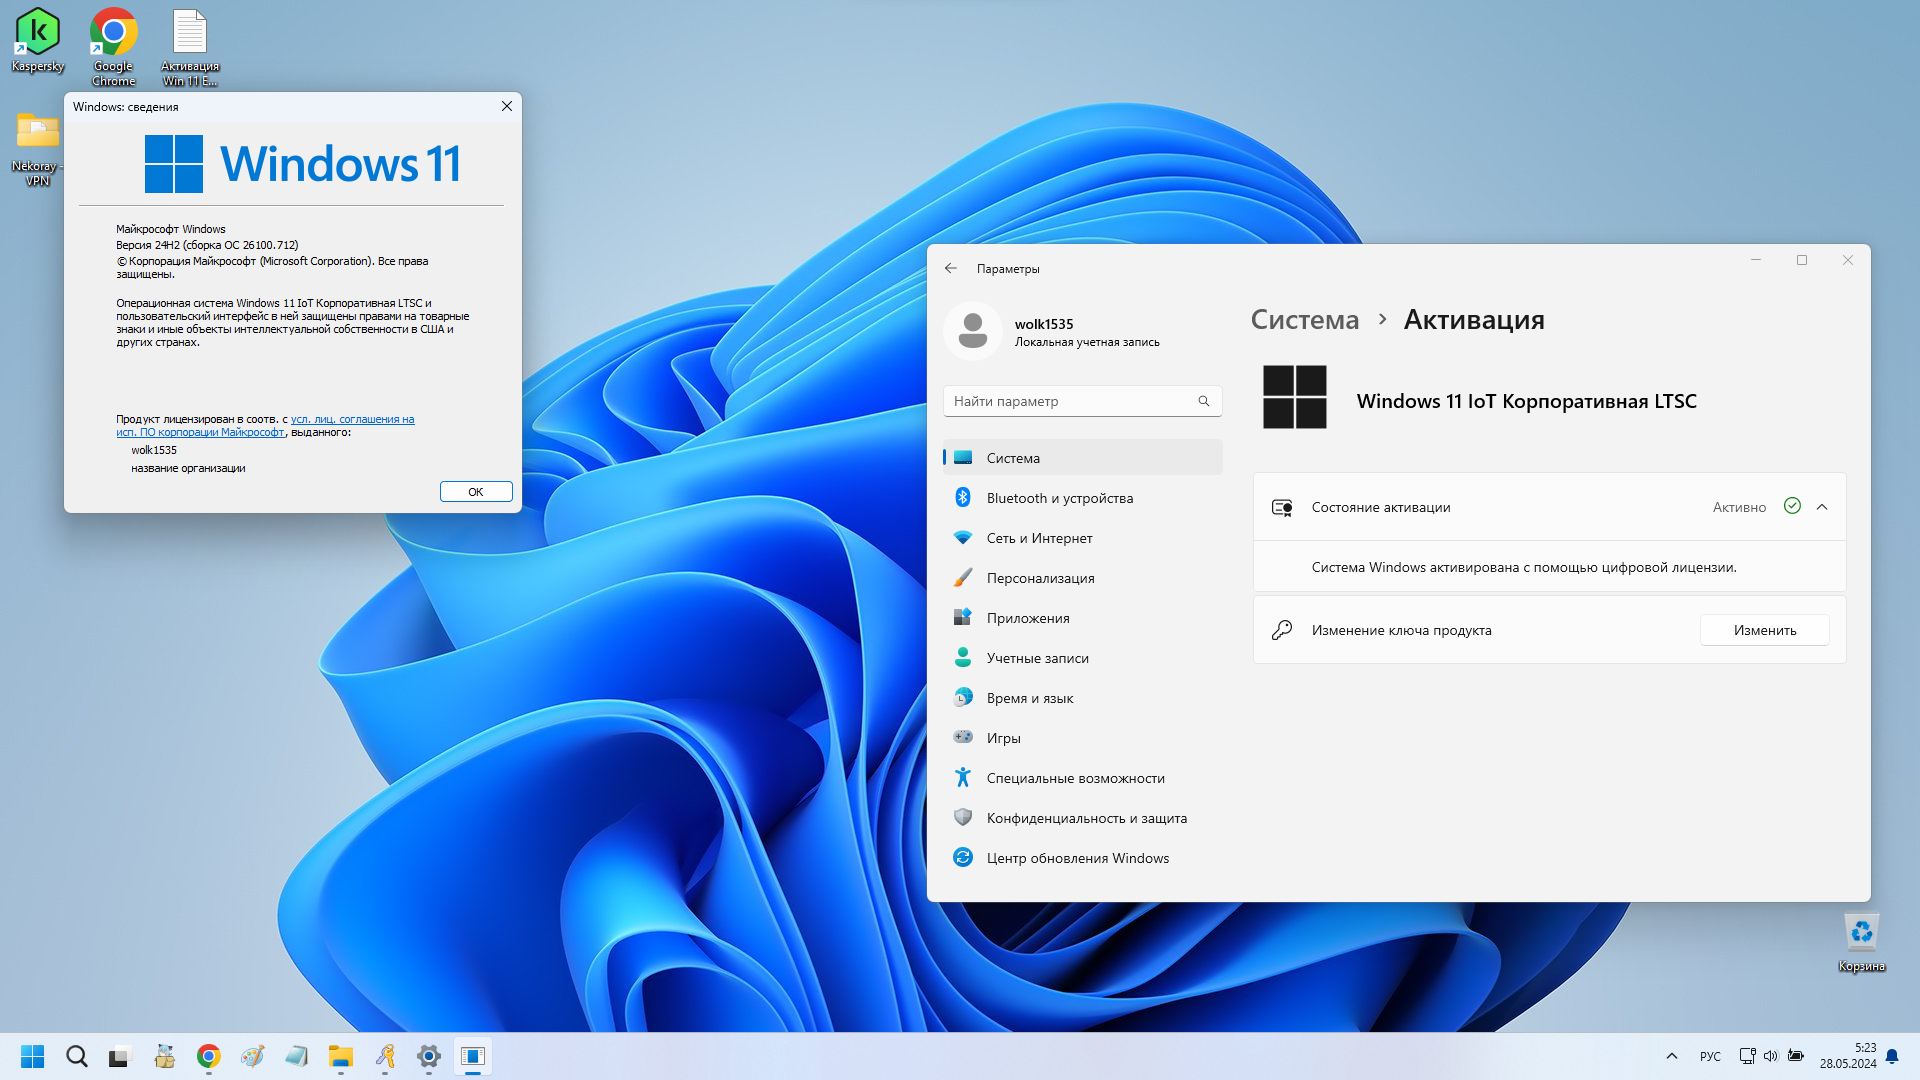
Task: Open the Microsoft license agreement link
Action: pyautogui.click(x=265, y=426)
